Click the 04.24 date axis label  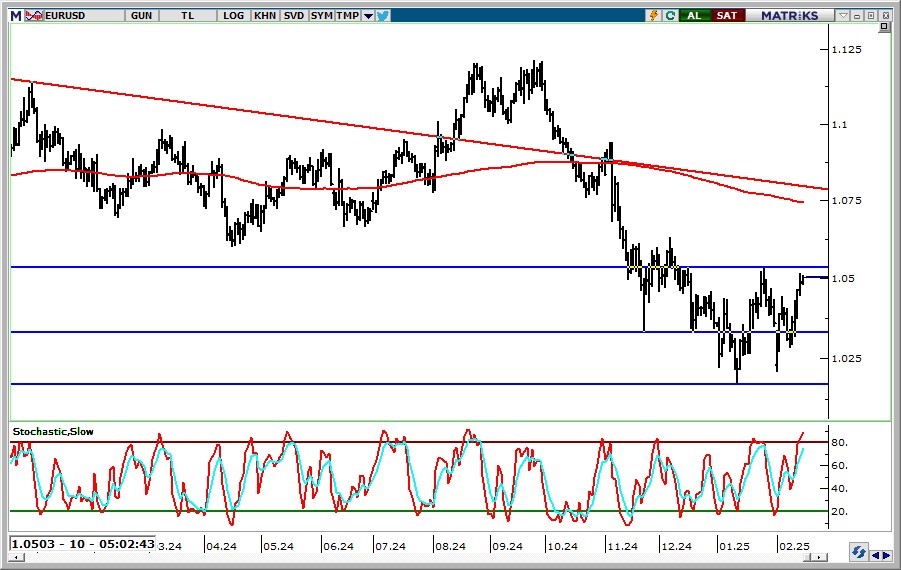[221, 546]
